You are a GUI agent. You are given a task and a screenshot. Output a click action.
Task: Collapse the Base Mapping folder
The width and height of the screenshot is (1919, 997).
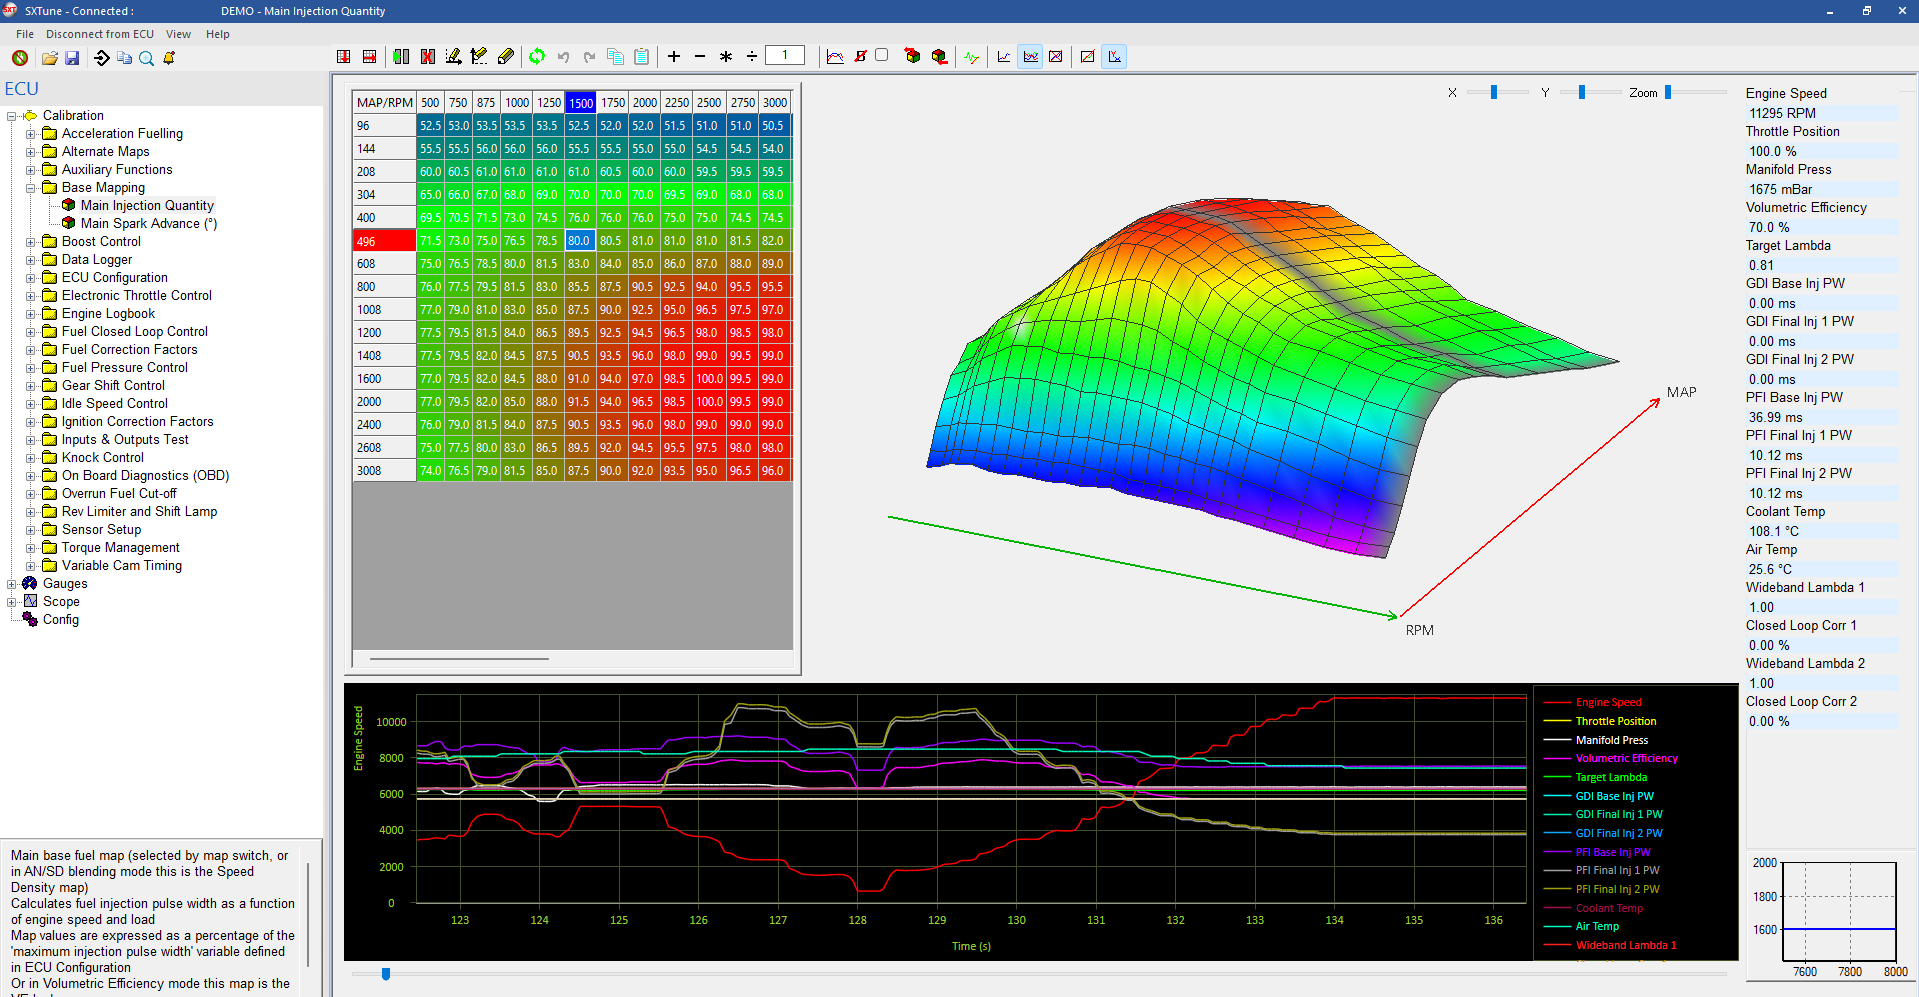(x=30, y=188)
